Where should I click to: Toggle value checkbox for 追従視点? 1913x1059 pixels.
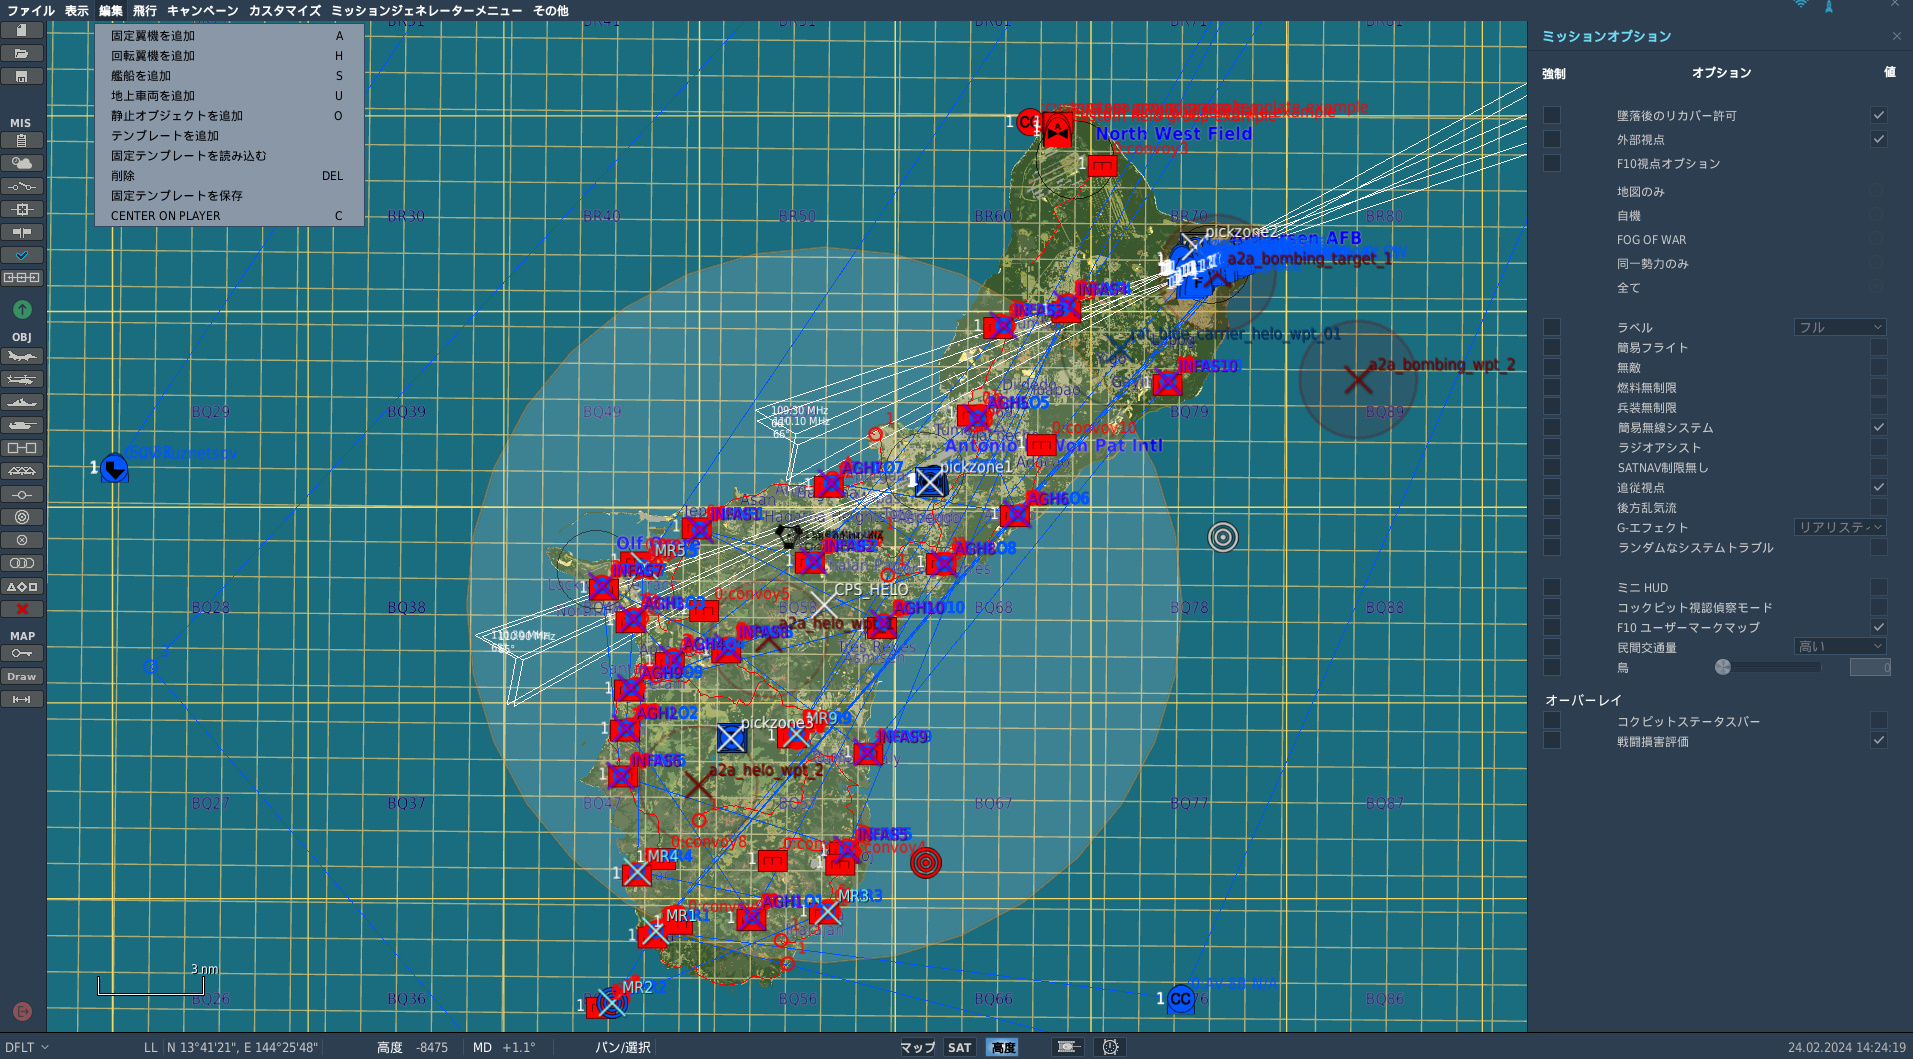tap(1879, 487)
